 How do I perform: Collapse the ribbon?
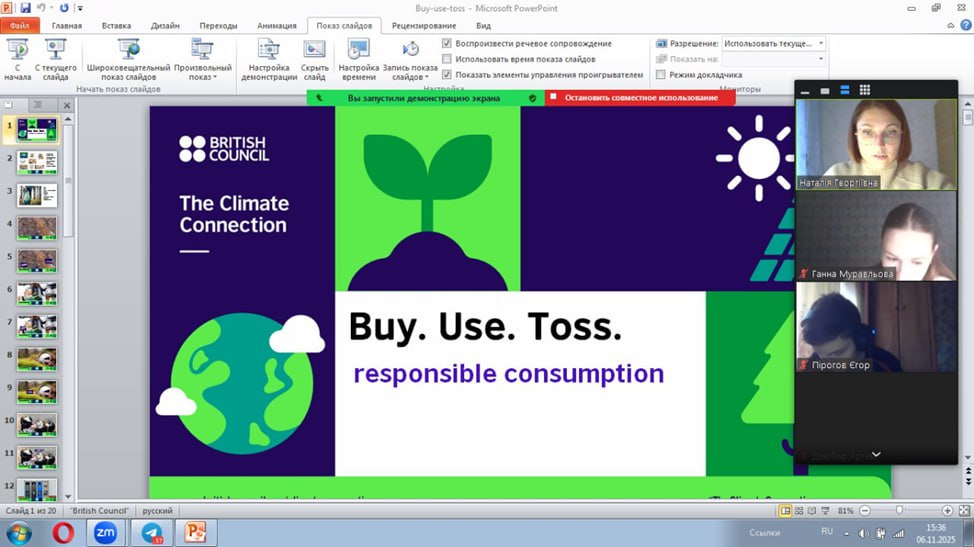click(x=950, y=25)
